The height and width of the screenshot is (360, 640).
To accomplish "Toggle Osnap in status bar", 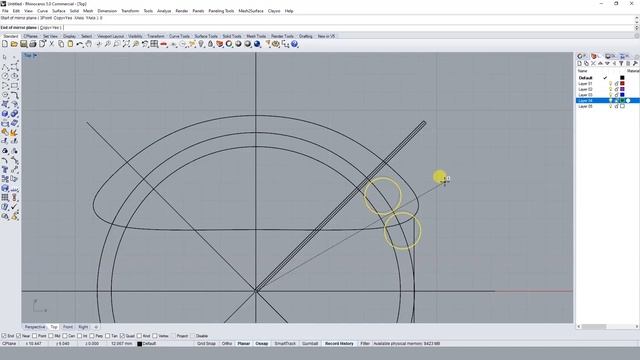I will 262,344.
